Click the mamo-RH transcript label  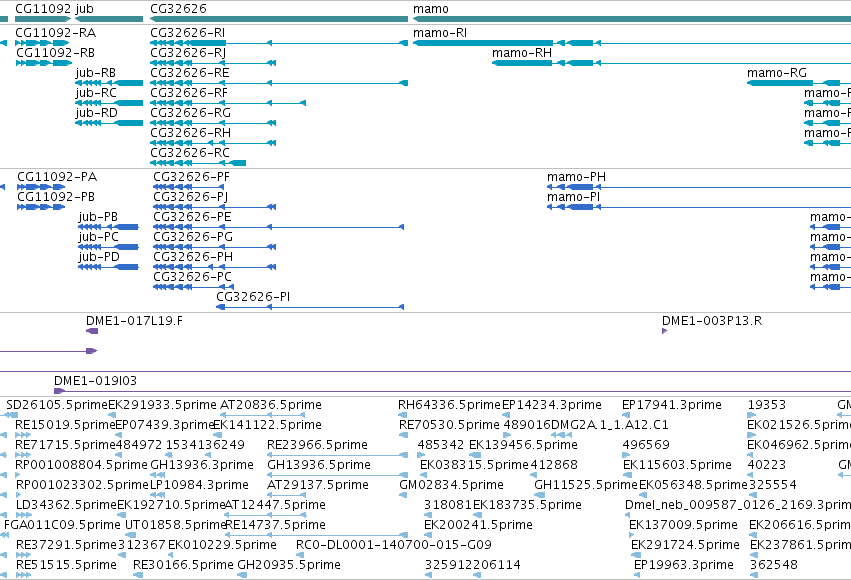[522, 53]
